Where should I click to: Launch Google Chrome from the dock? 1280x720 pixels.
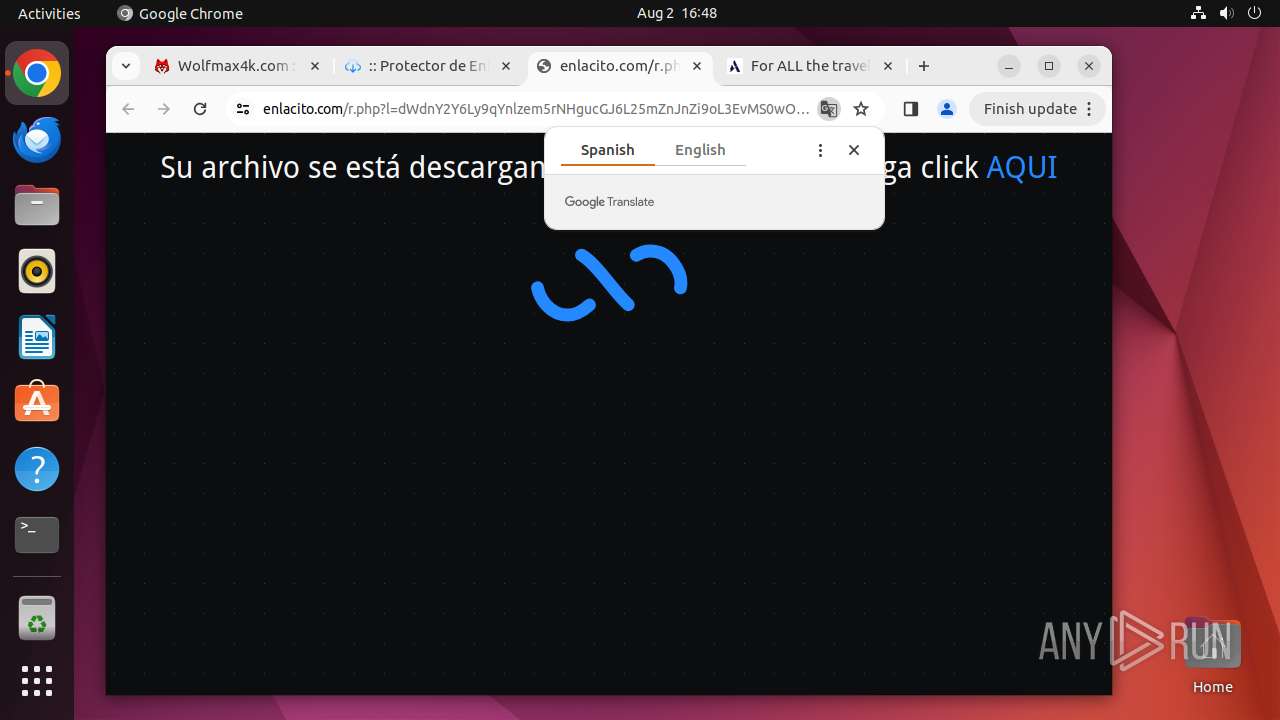37,73
